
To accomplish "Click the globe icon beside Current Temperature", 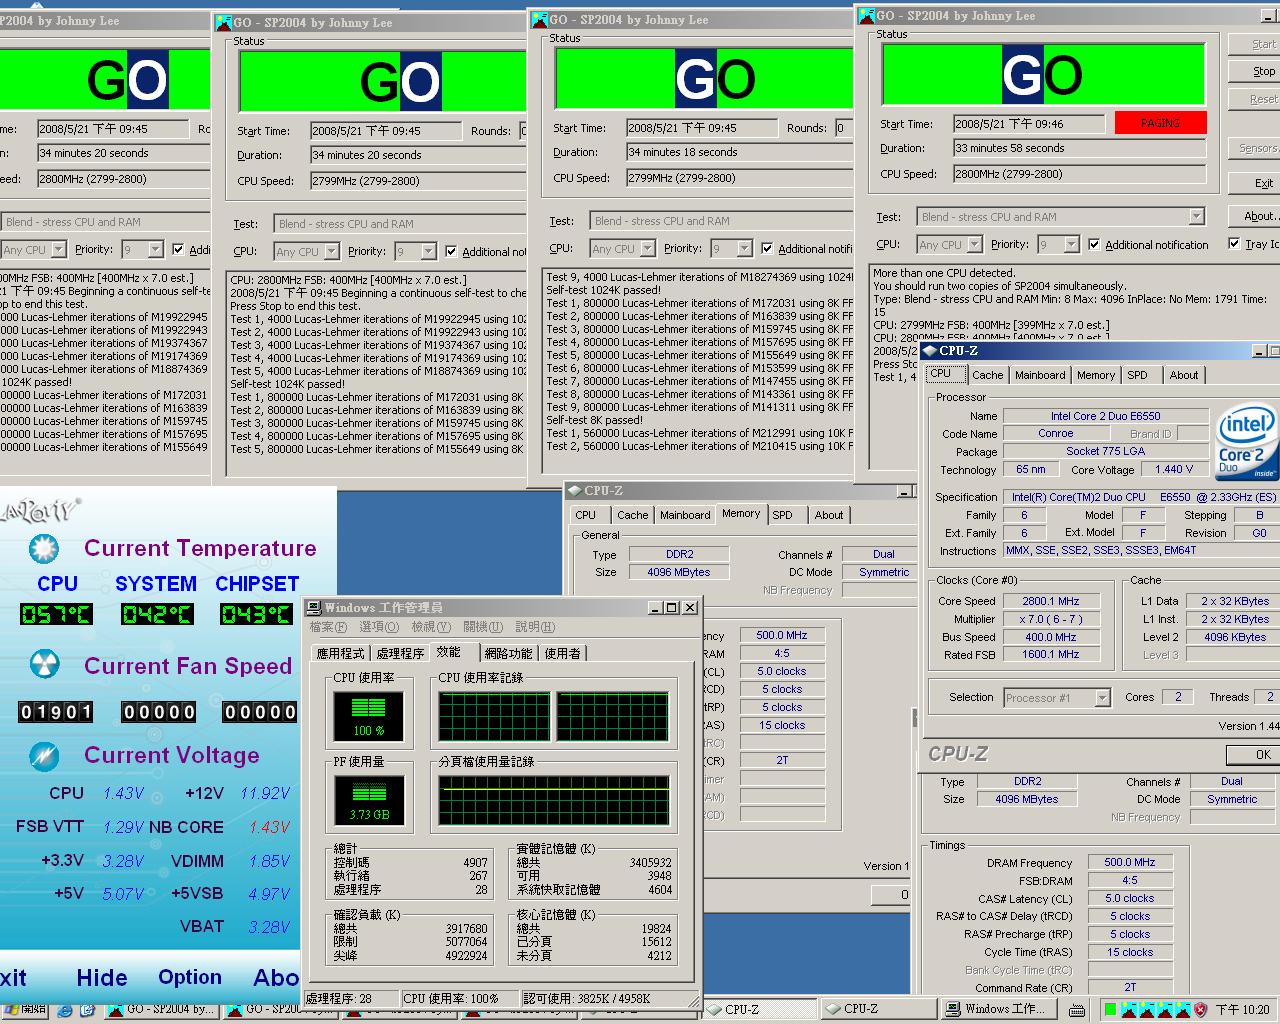I will click(x=42, y=549).
